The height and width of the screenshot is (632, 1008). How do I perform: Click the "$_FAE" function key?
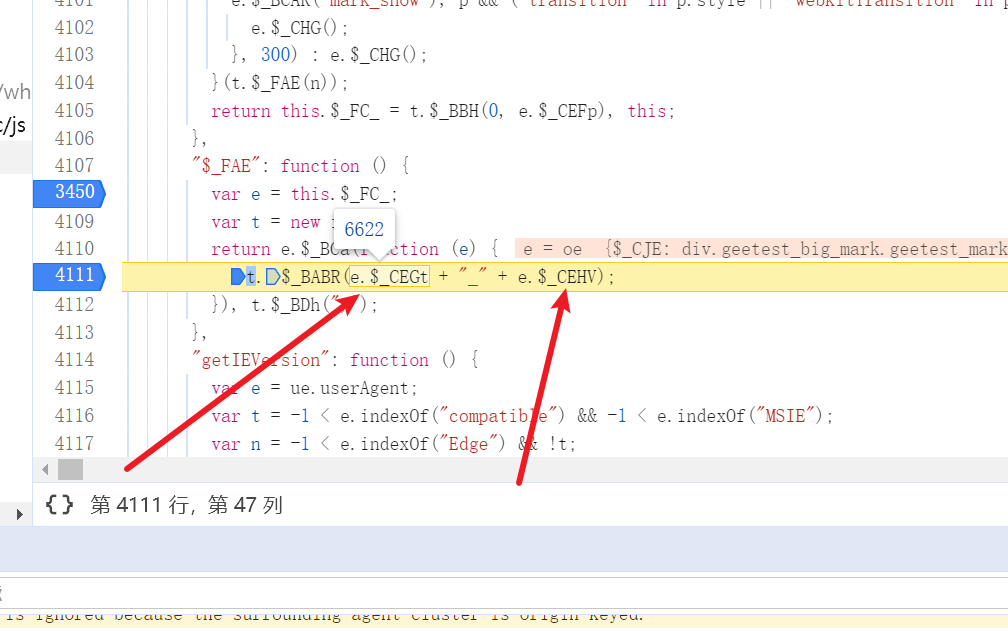pyautogui.click(x=235, y=166)
